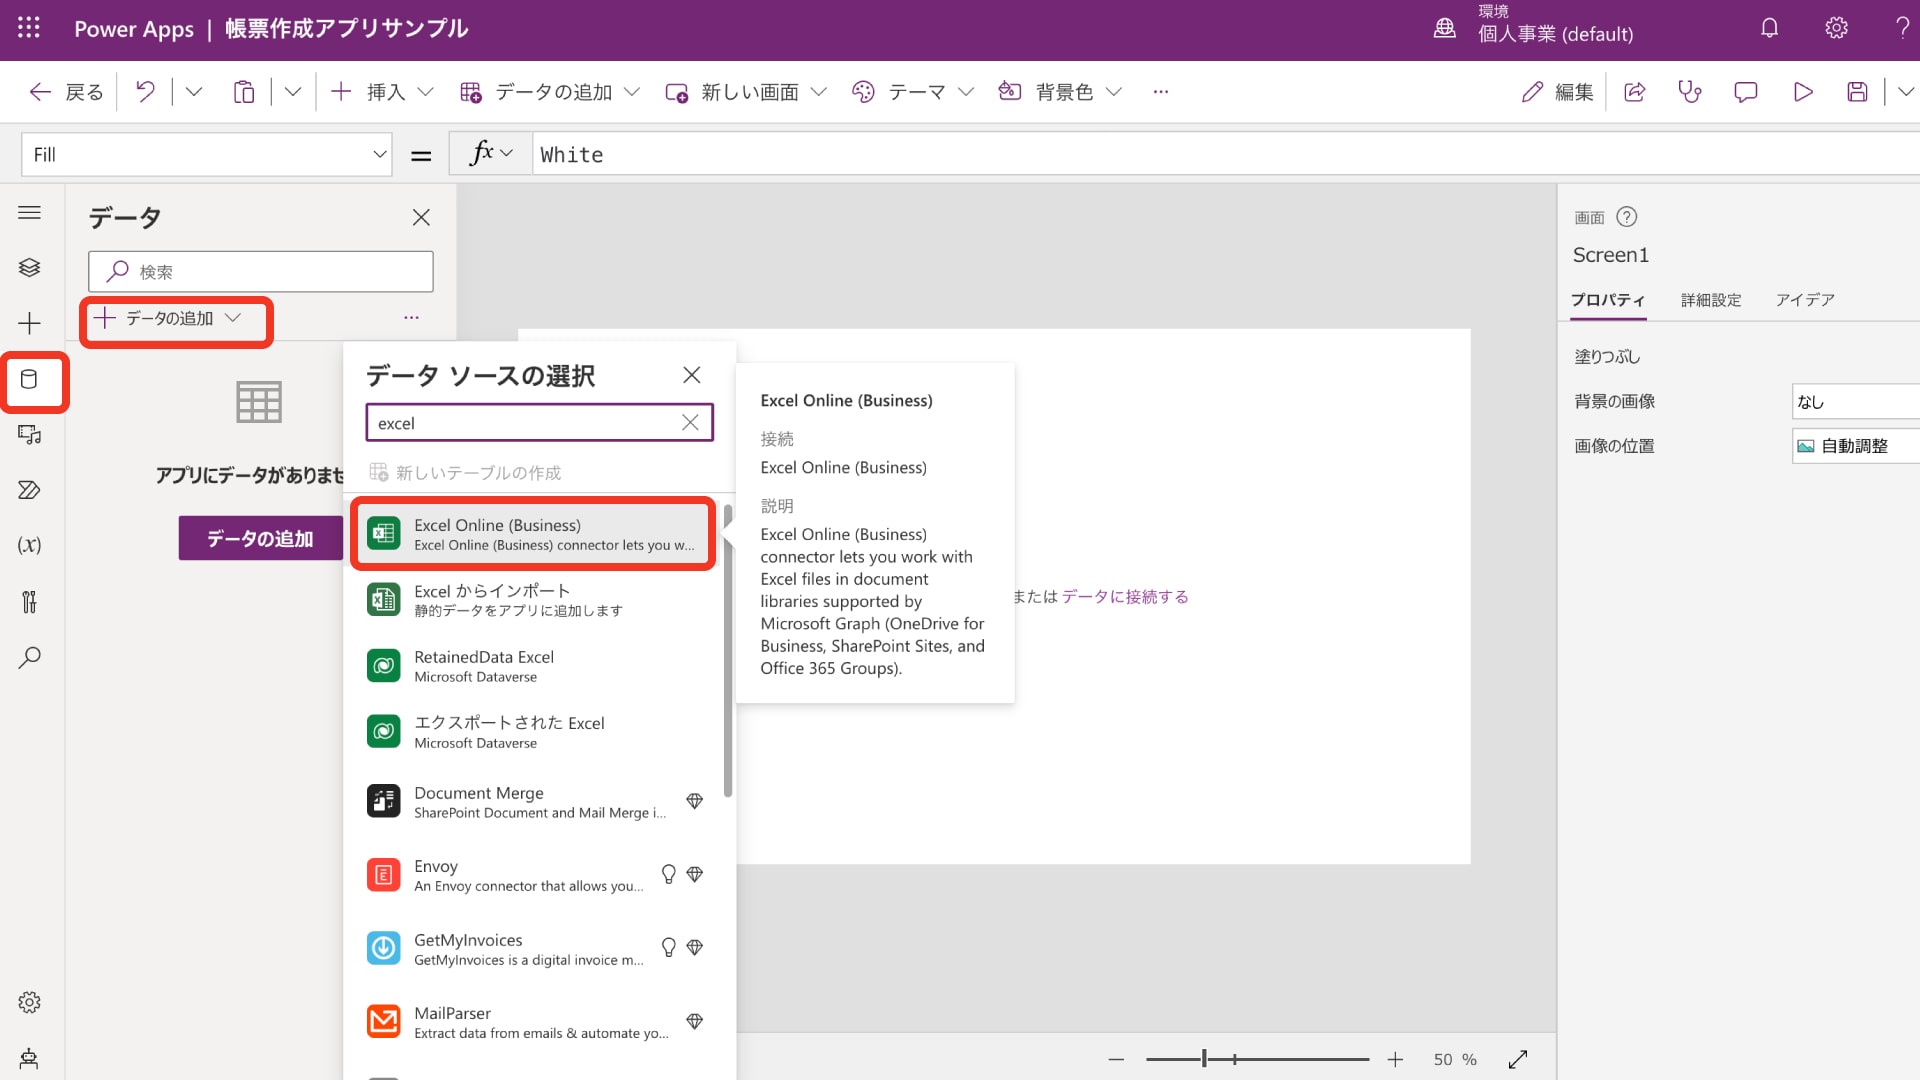Open the tree view panel in the sidebar
This screenshot has height=1080, width=1920.
[30, 267]
